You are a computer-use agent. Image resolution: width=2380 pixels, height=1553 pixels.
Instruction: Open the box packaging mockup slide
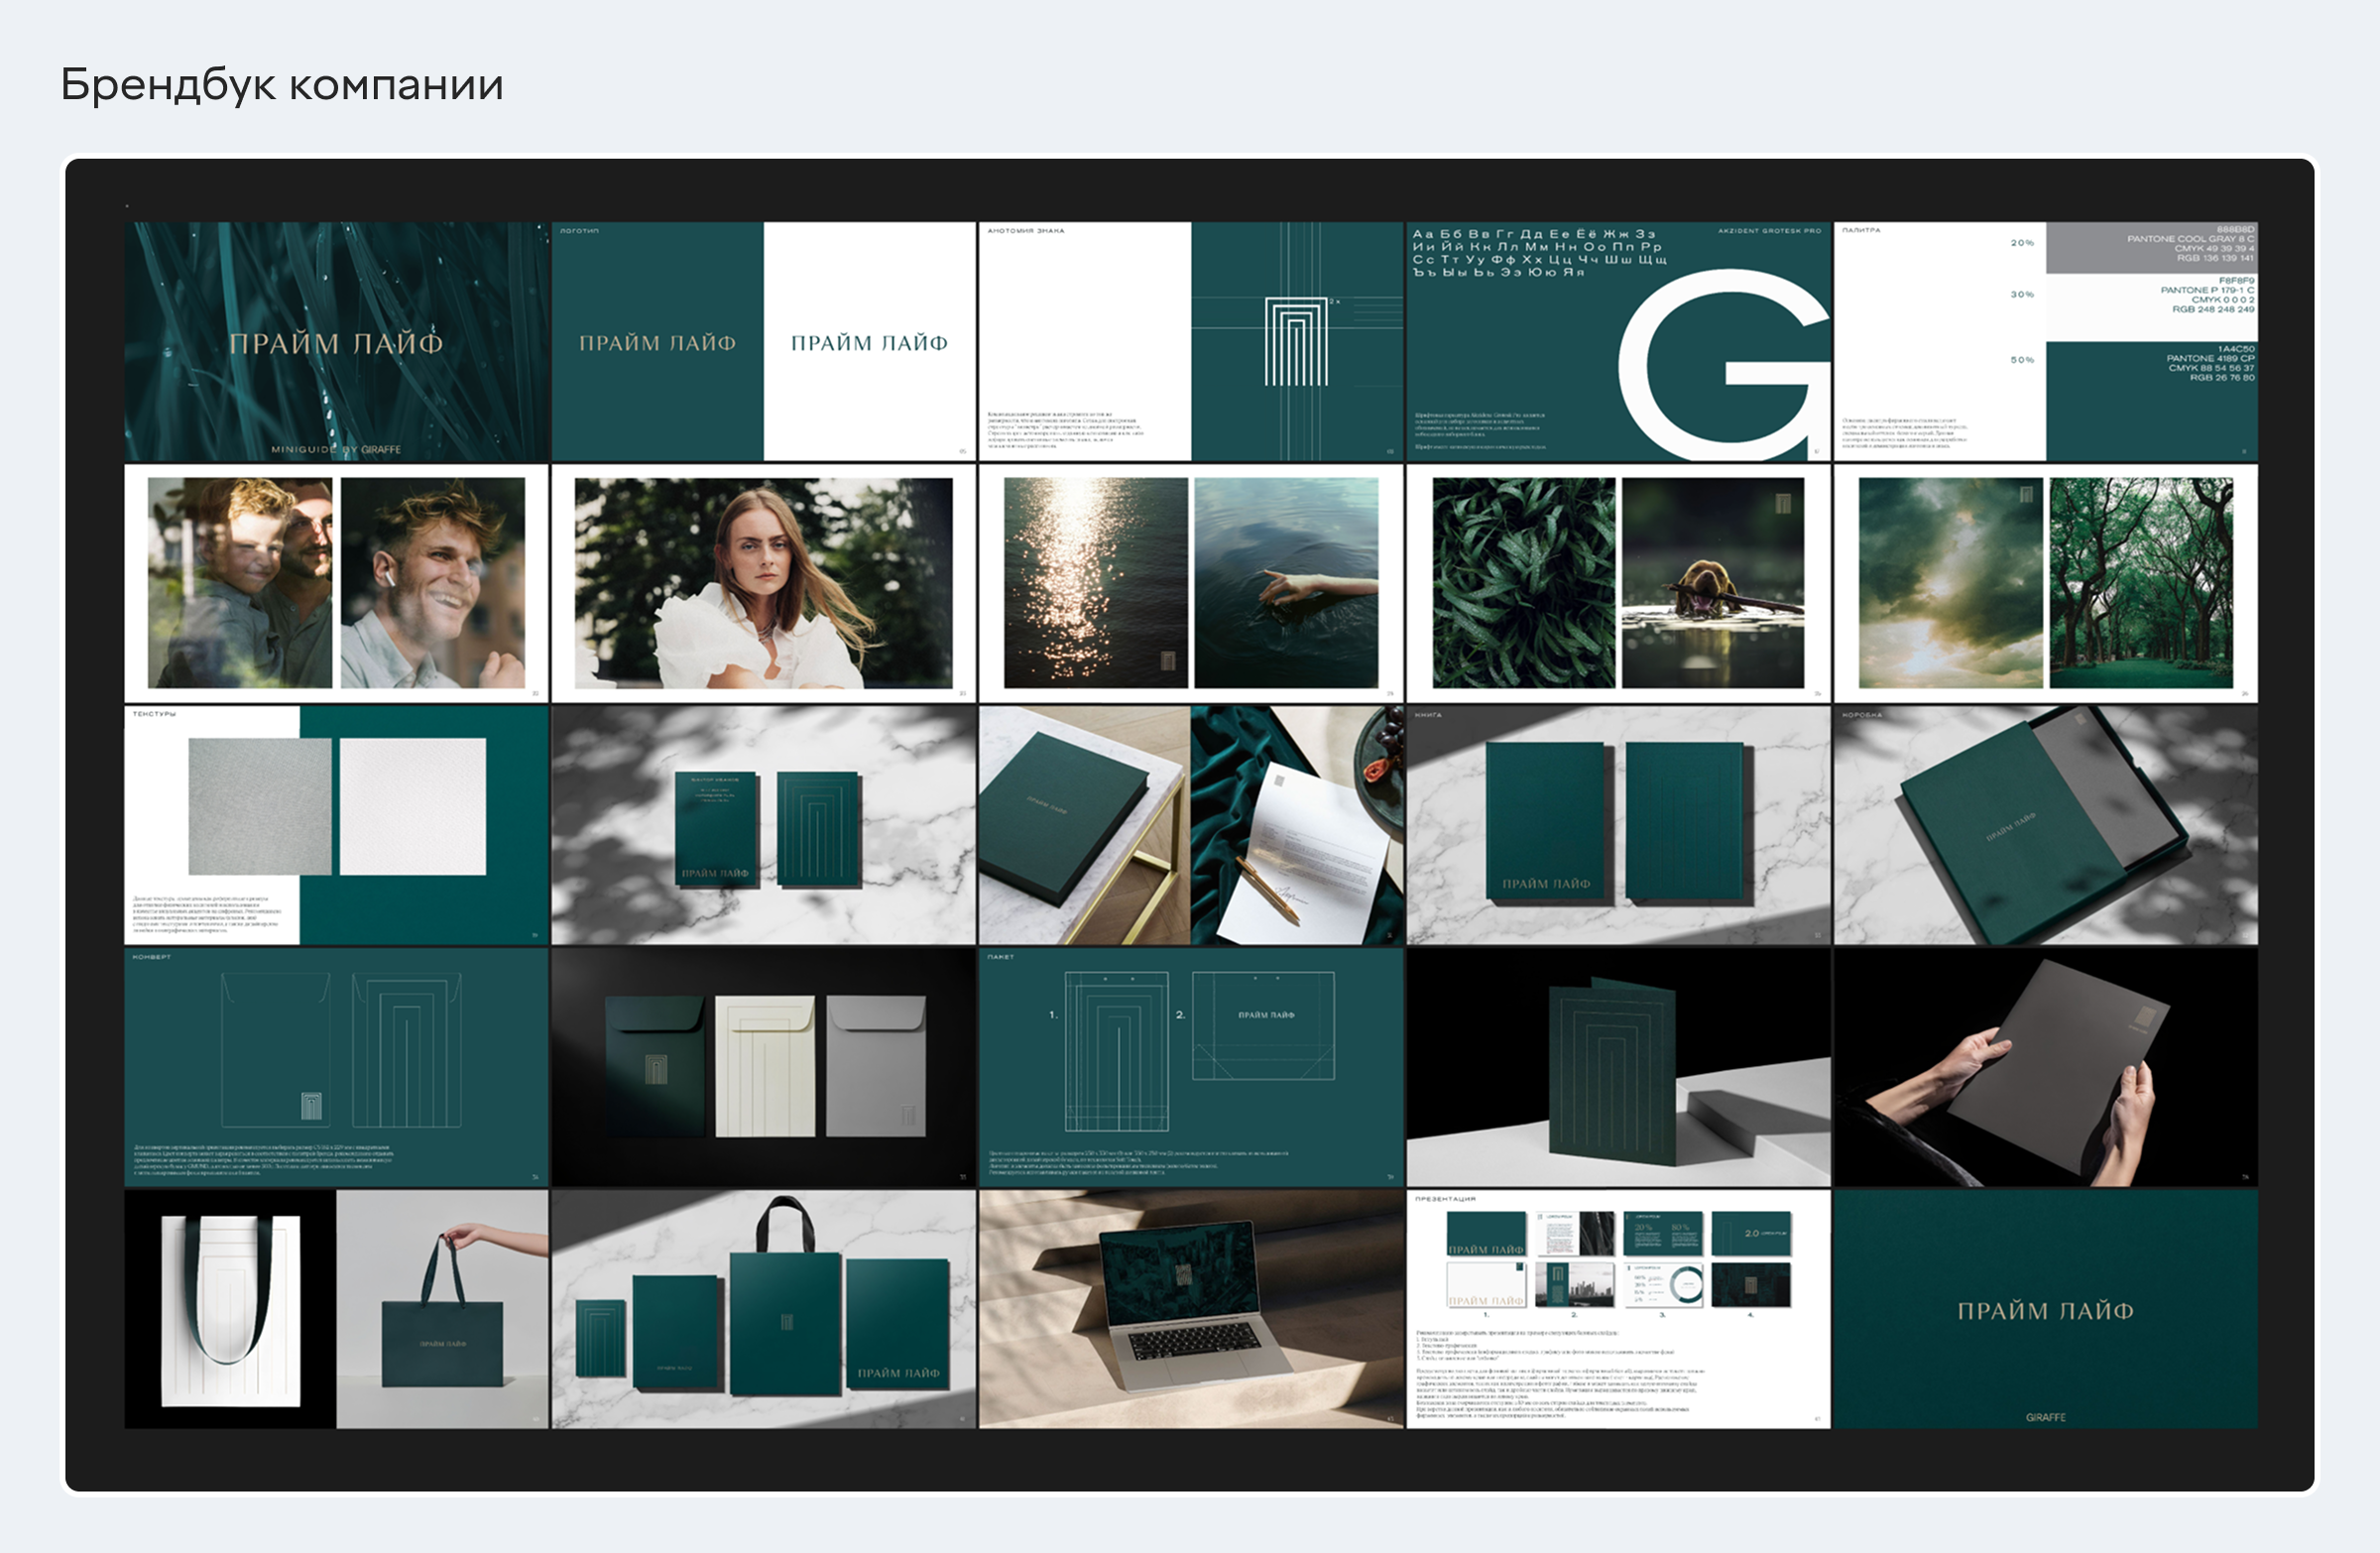pyautogui.click(x=2045, y=825)
